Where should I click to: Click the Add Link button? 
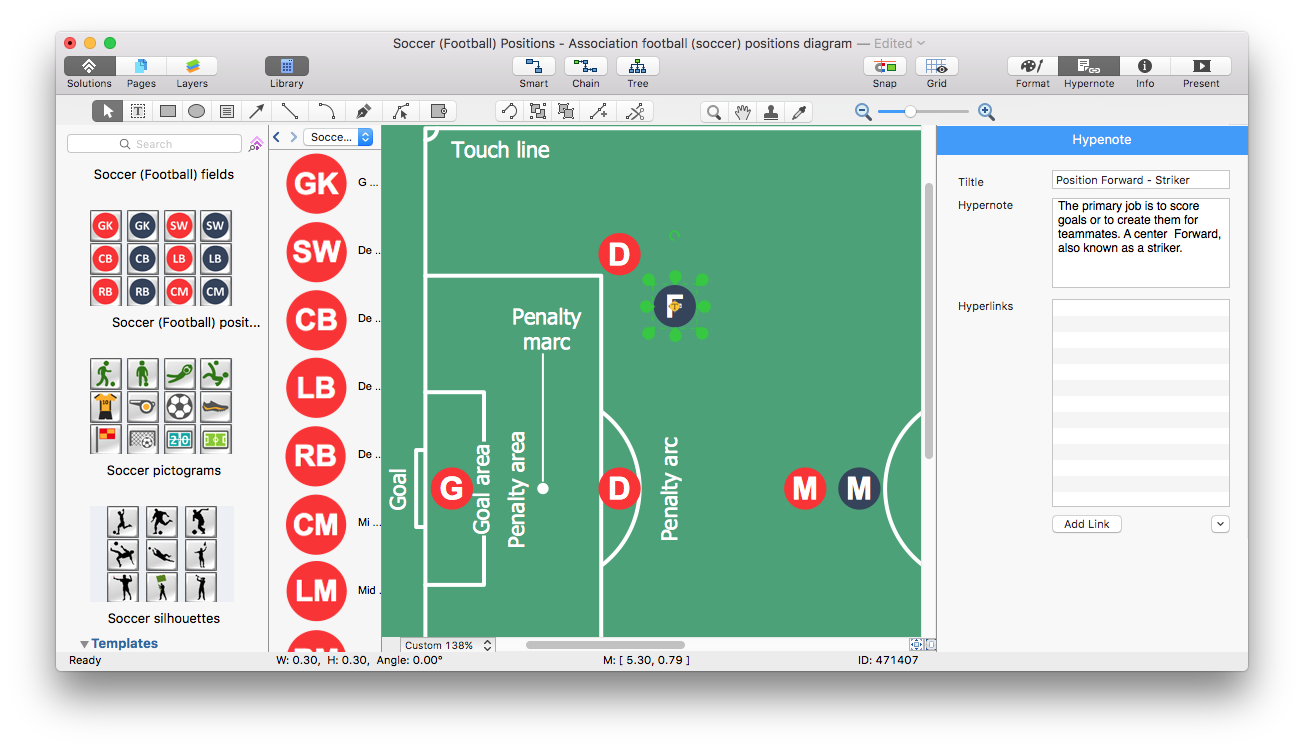click(x=1086, y=523)
